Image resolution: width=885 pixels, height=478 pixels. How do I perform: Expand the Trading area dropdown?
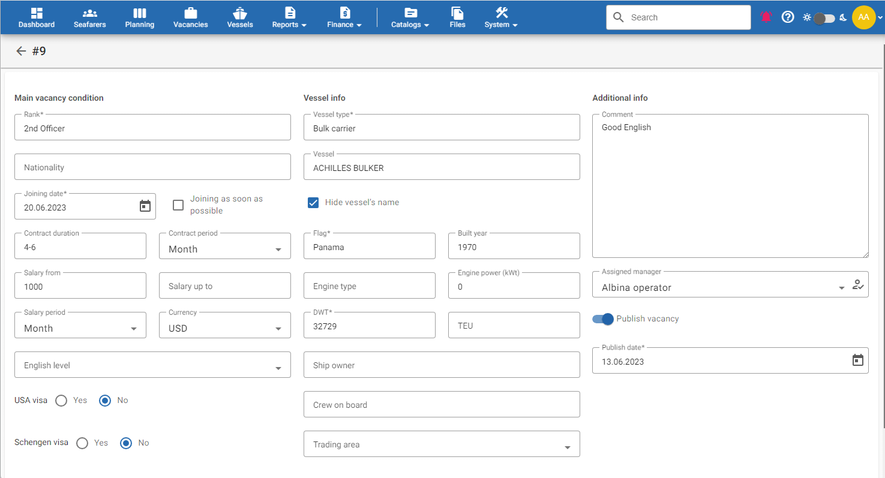tap(567, 447)
